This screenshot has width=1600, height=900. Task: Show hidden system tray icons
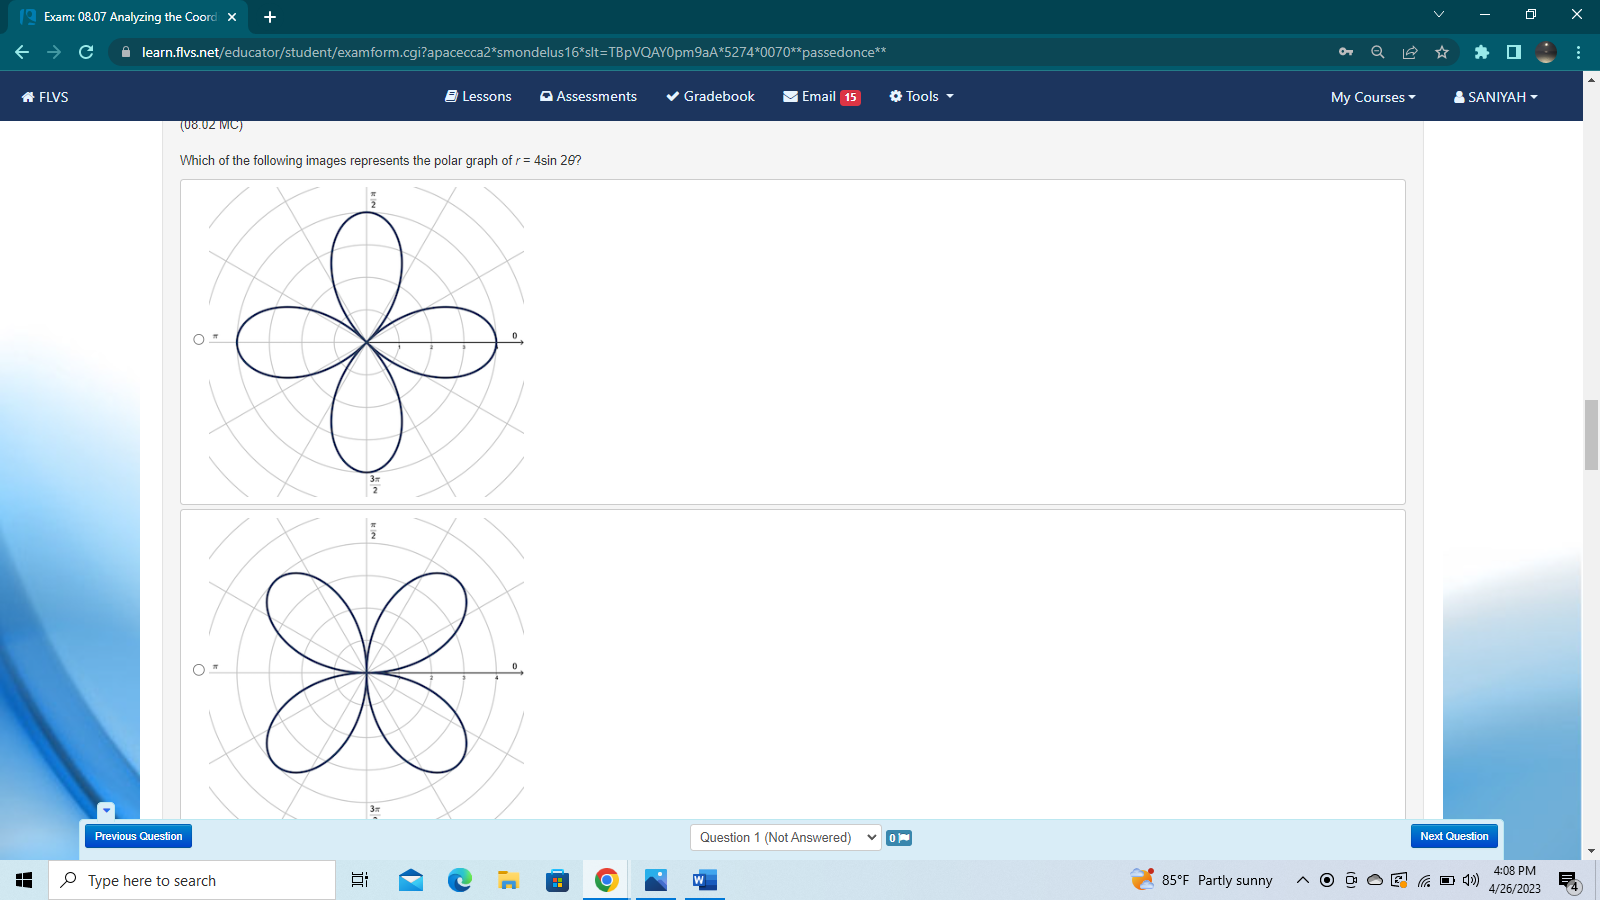[x=1302, y=880]
